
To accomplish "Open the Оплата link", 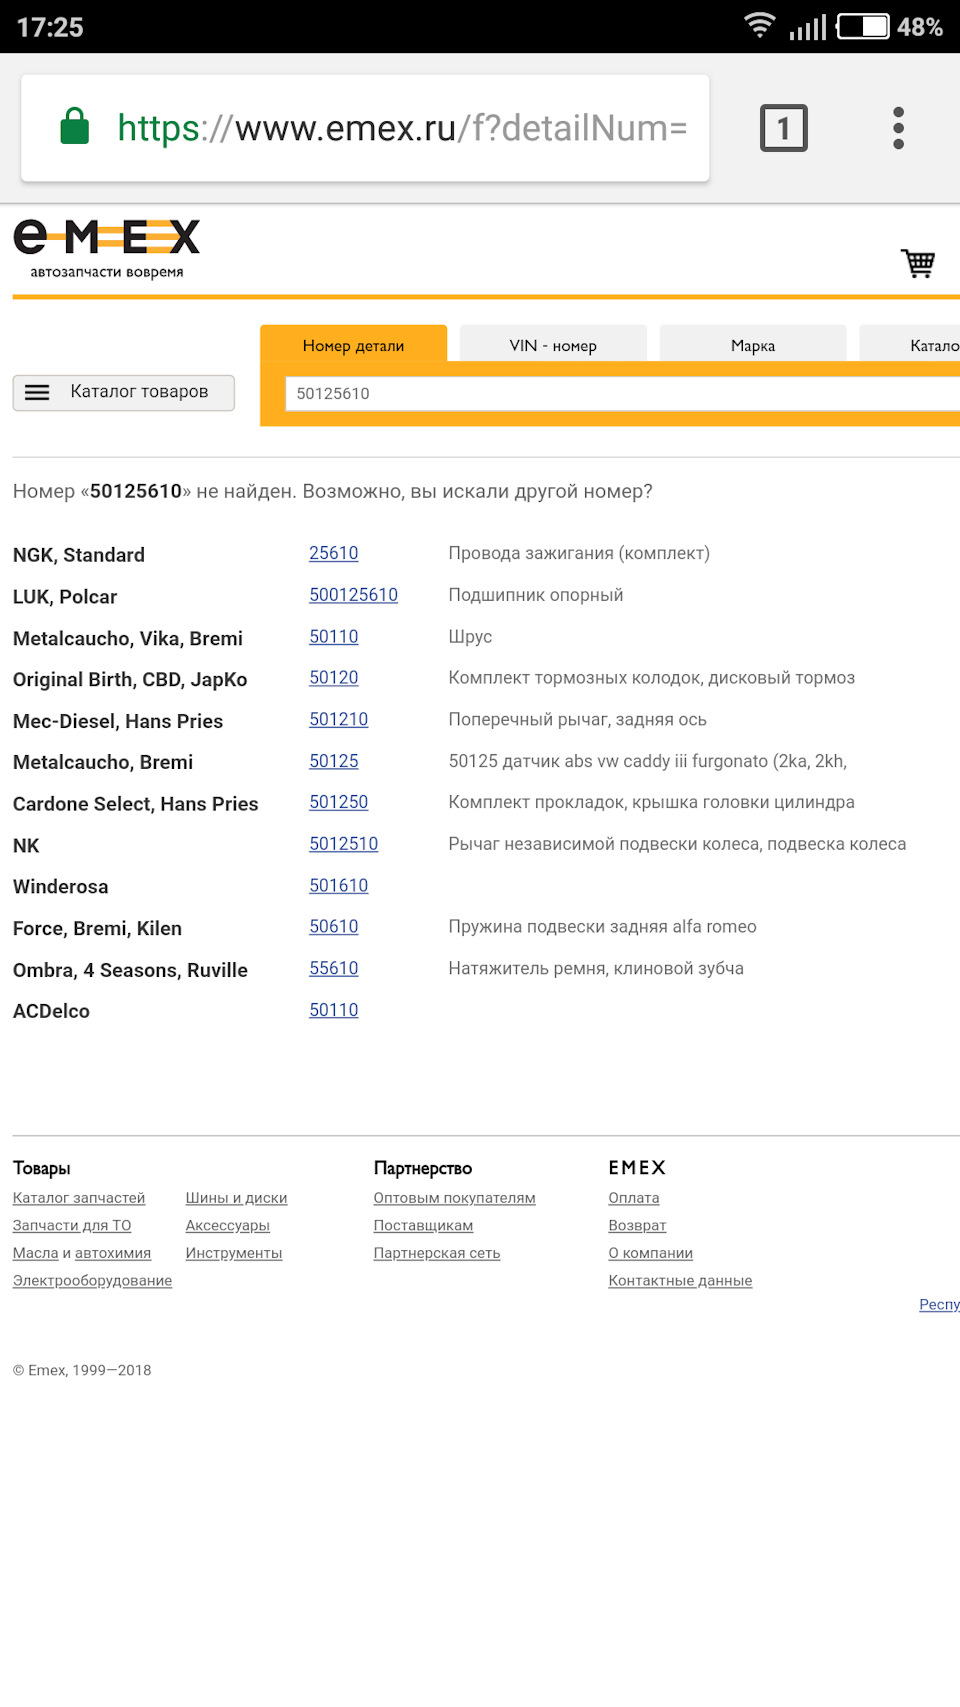I will tap(634, 1198).
